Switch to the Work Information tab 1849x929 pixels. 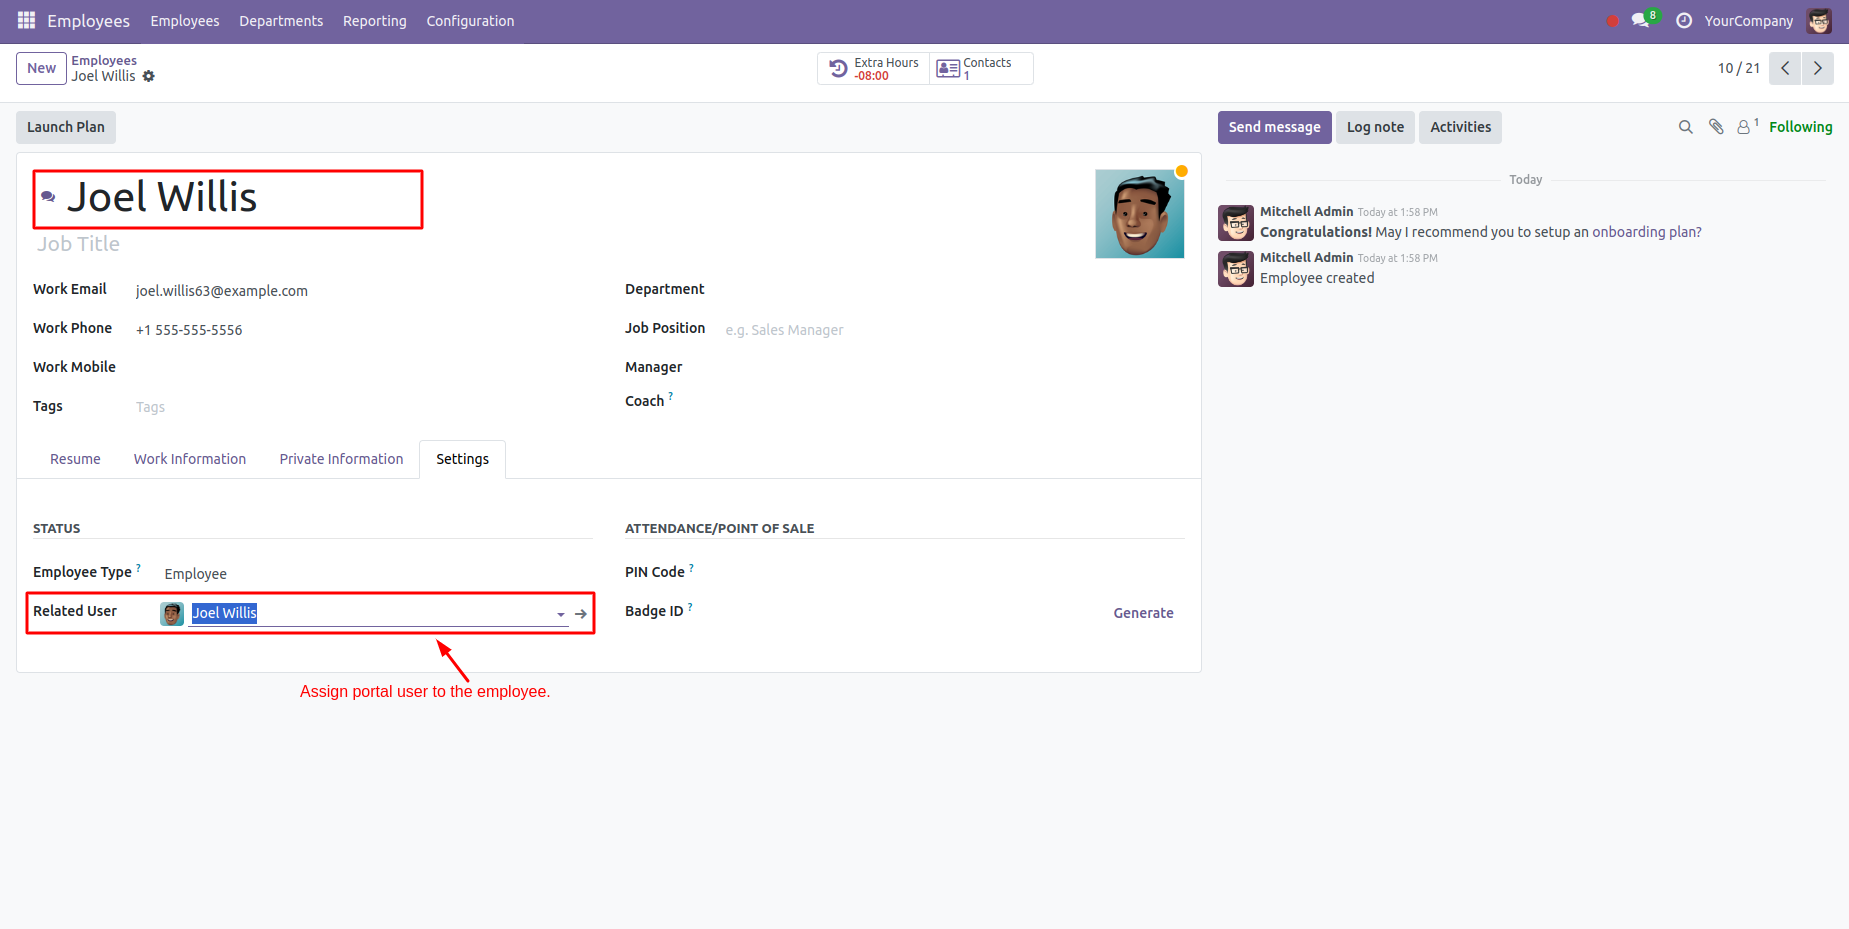[x=190, y=459]
